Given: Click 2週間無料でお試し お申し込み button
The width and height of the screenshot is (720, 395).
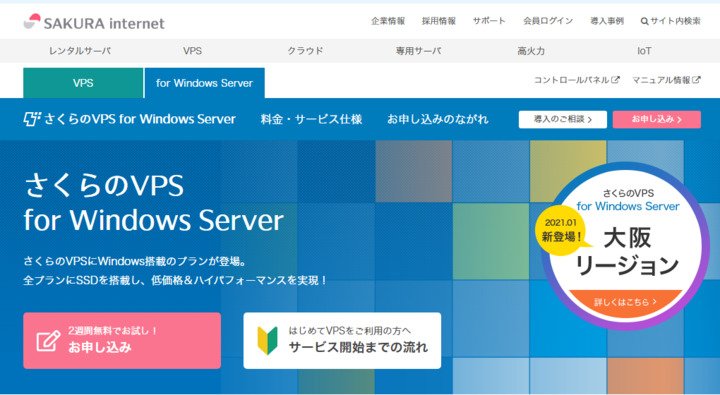Looking at the screenshot, I should (x=122, y=340).
